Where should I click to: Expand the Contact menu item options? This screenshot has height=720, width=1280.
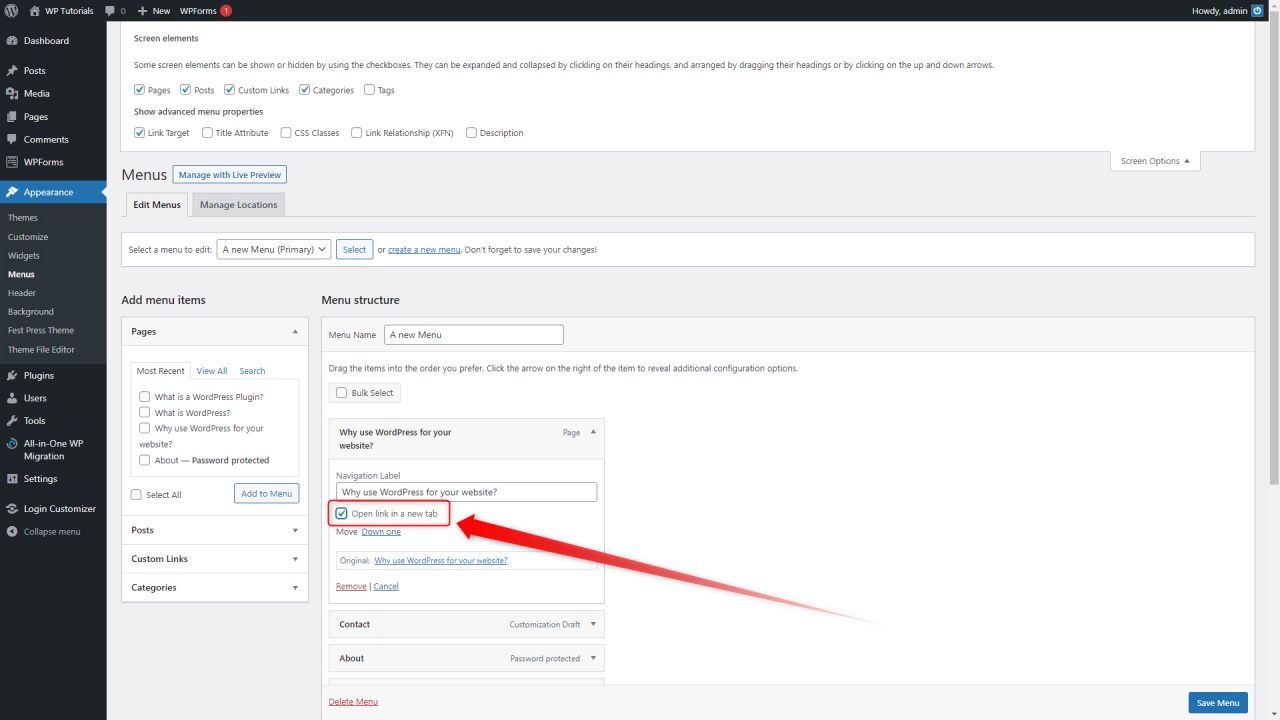click(x=592, y=624)
